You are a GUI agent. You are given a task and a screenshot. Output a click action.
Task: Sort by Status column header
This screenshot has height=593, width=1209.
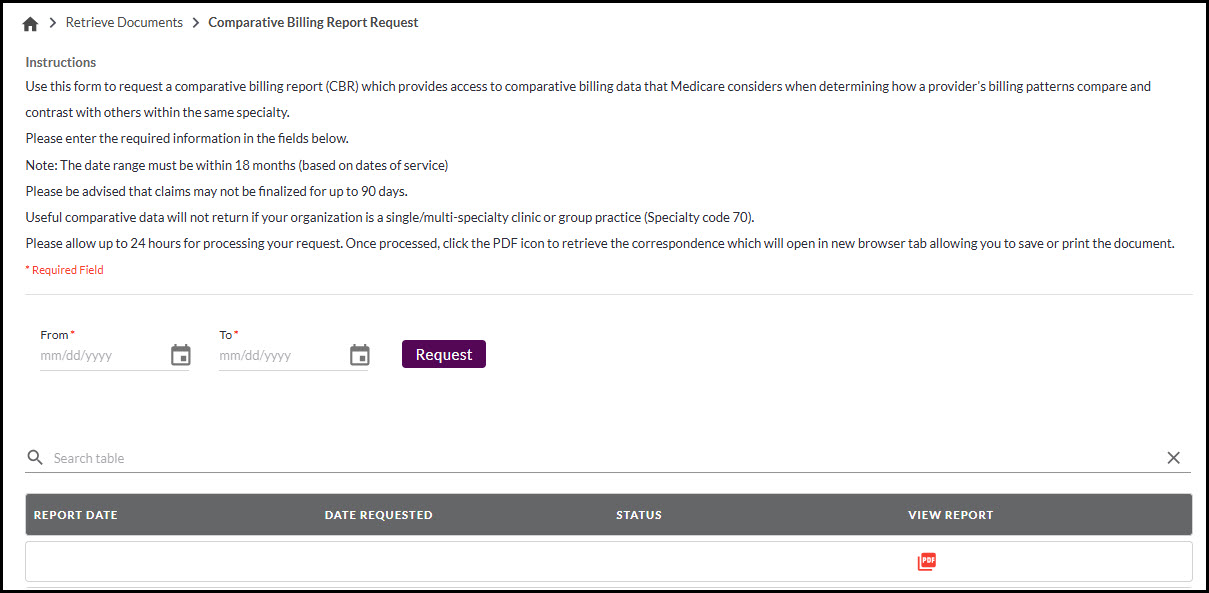639,515
